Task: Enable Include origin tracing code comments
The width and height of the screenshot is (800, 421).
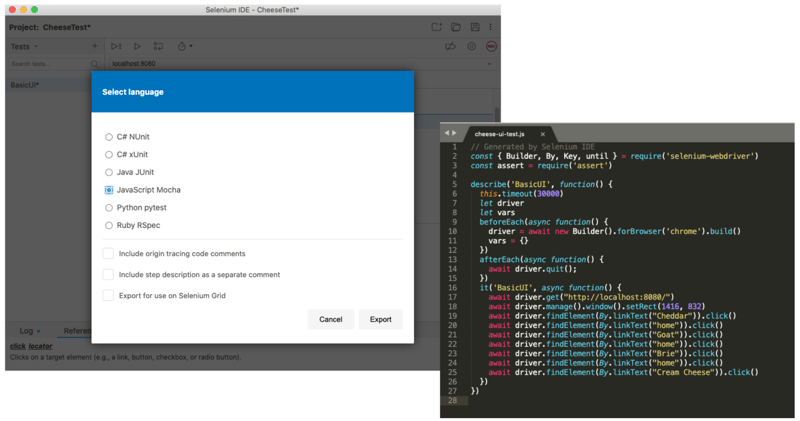Action: tap(108, 254)
